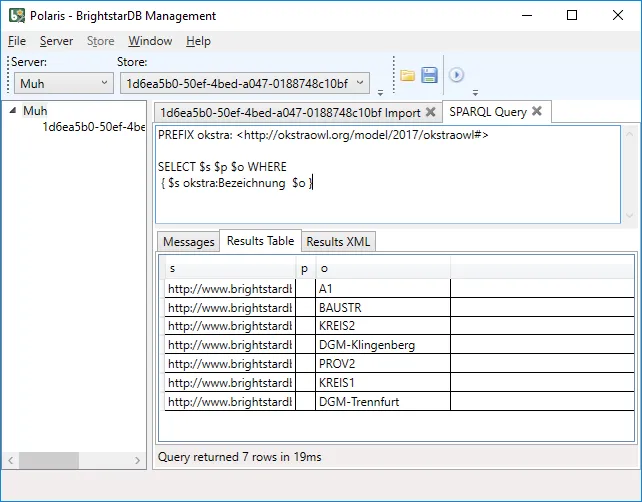Select store 1d6ea5b0-50ef-4be in tree

coord(93,127)
